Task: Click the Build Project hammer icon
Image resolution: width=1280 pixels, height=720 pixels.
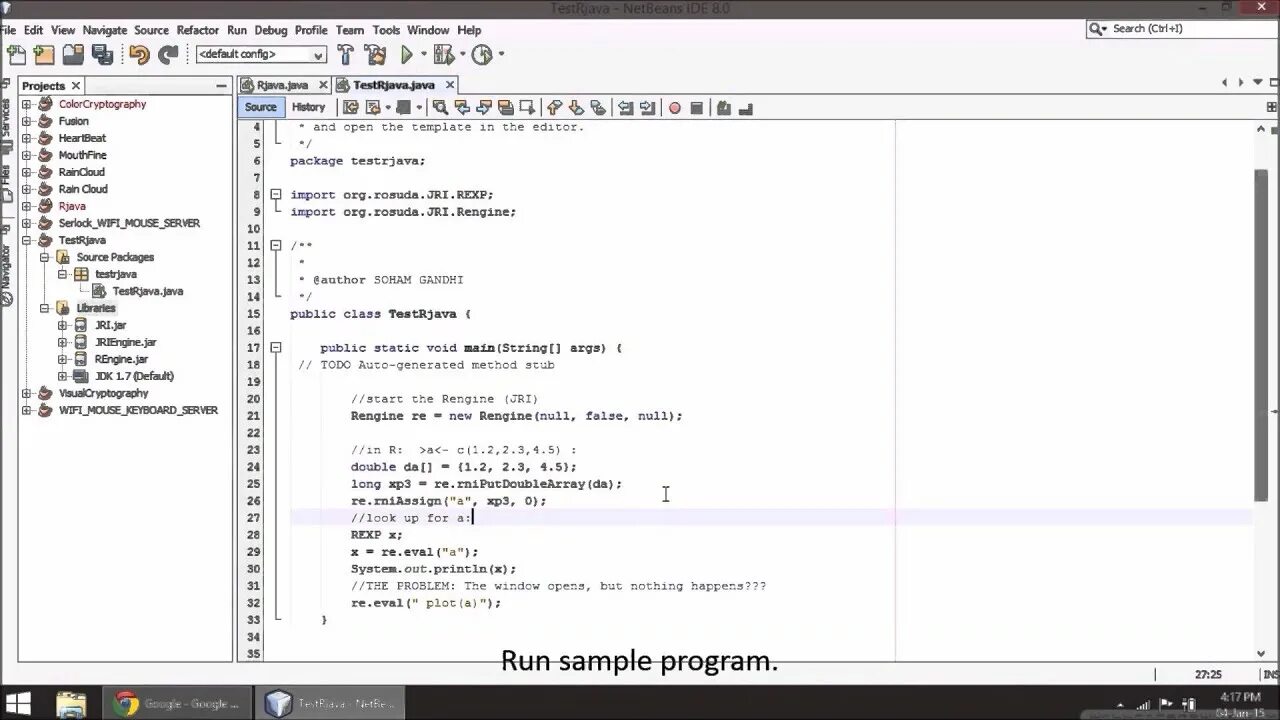Action: (x=345, y=55)
